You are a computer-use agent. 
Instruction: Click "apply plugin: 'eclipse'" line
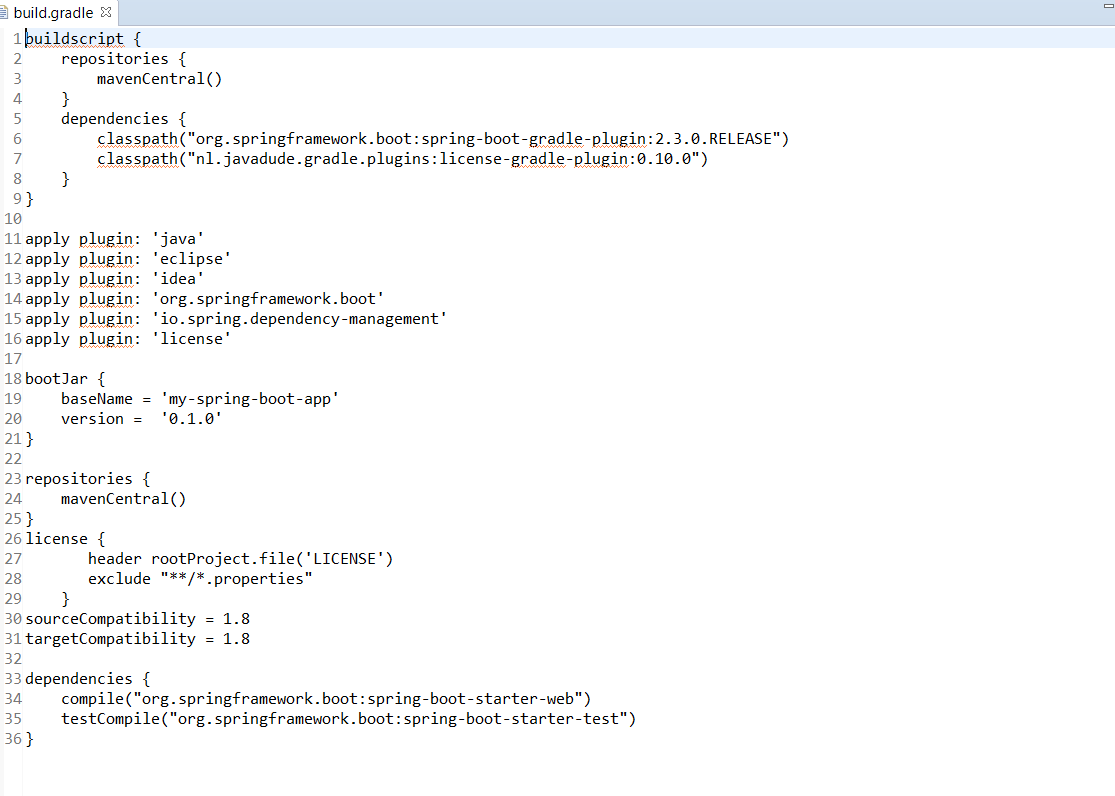click(128, 259)
